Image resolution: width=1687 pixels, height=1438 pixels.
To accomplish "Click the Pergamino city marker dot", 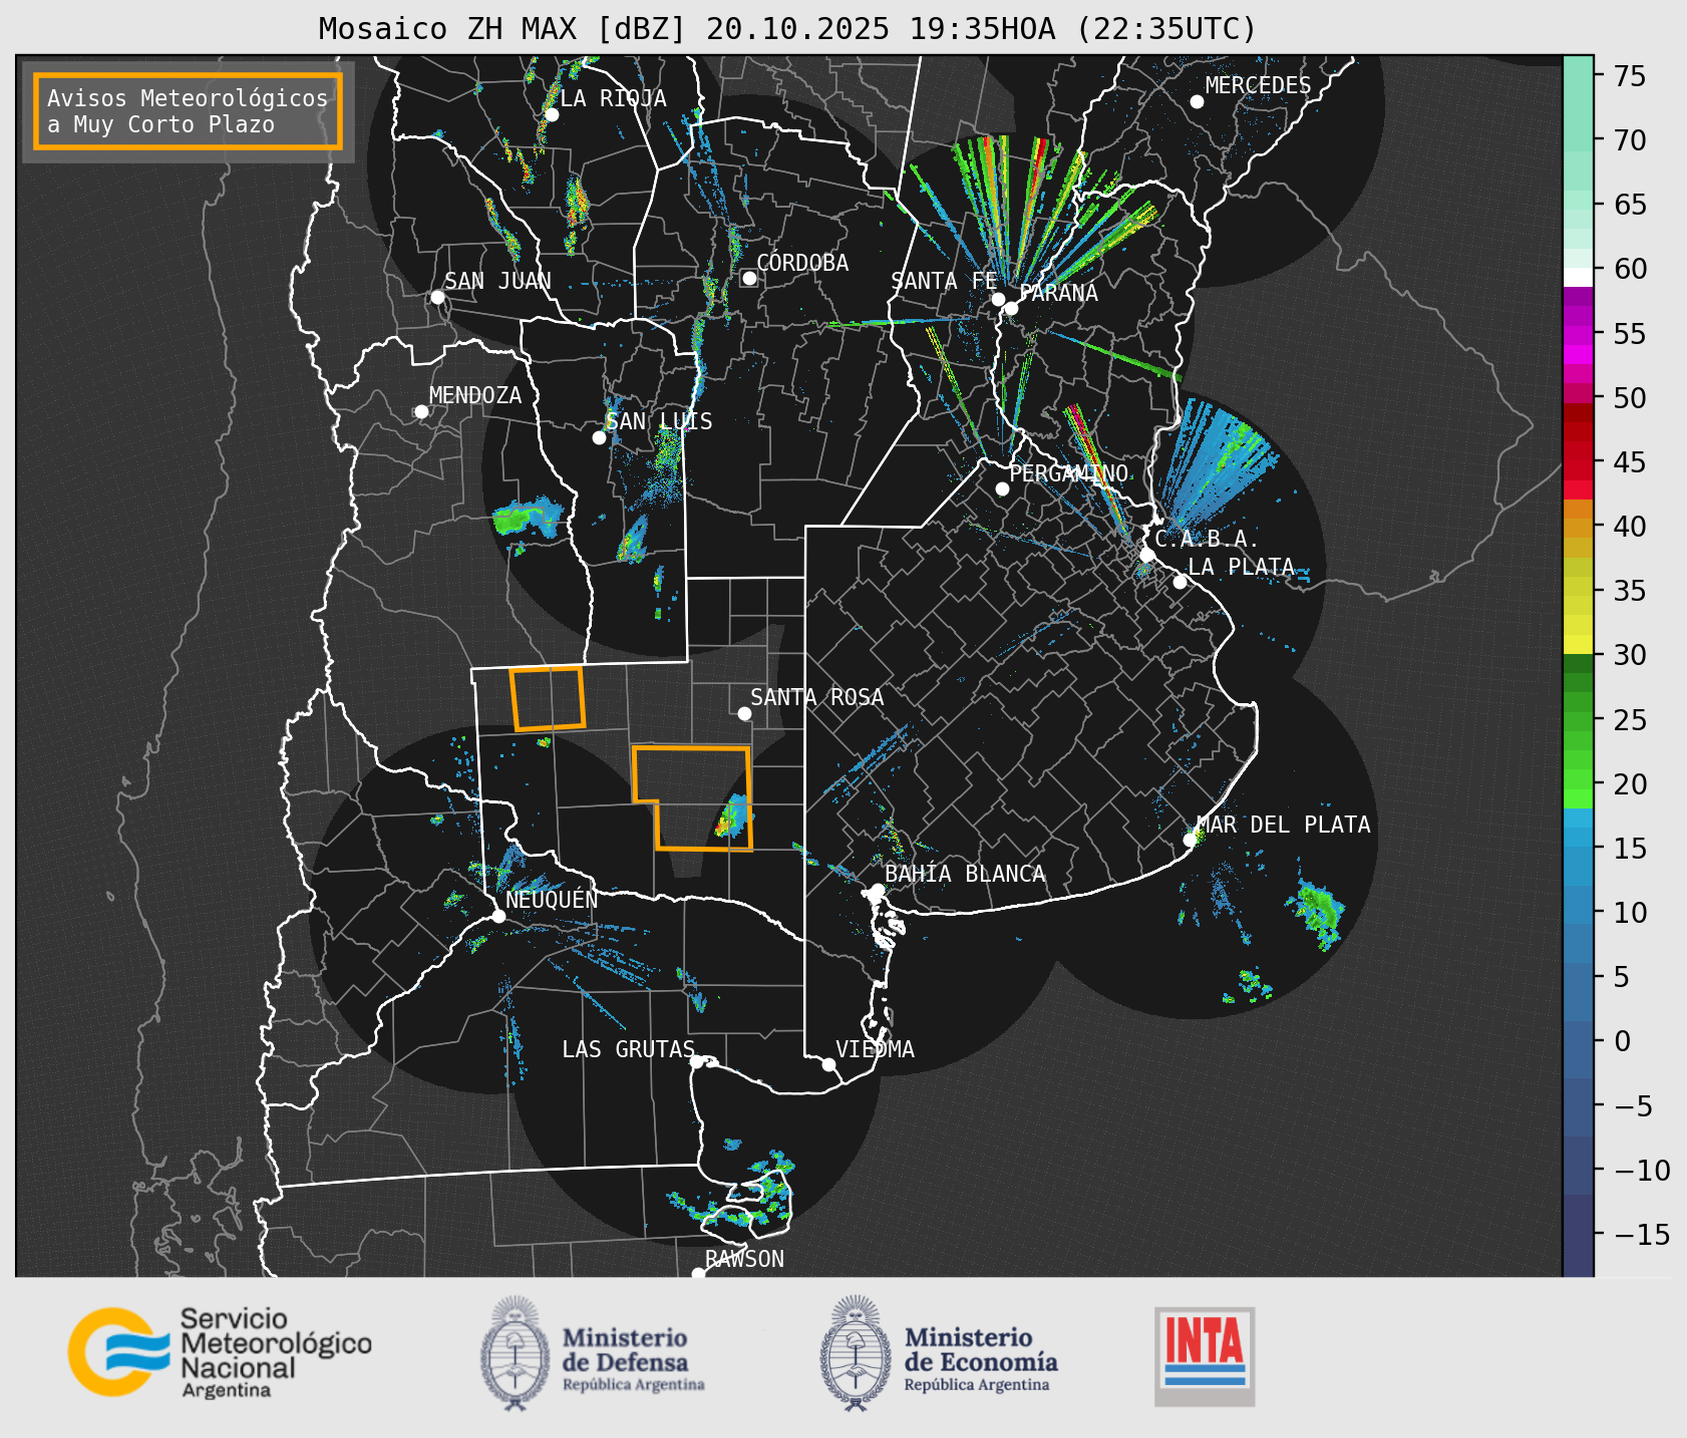I will coord(1002,489).
